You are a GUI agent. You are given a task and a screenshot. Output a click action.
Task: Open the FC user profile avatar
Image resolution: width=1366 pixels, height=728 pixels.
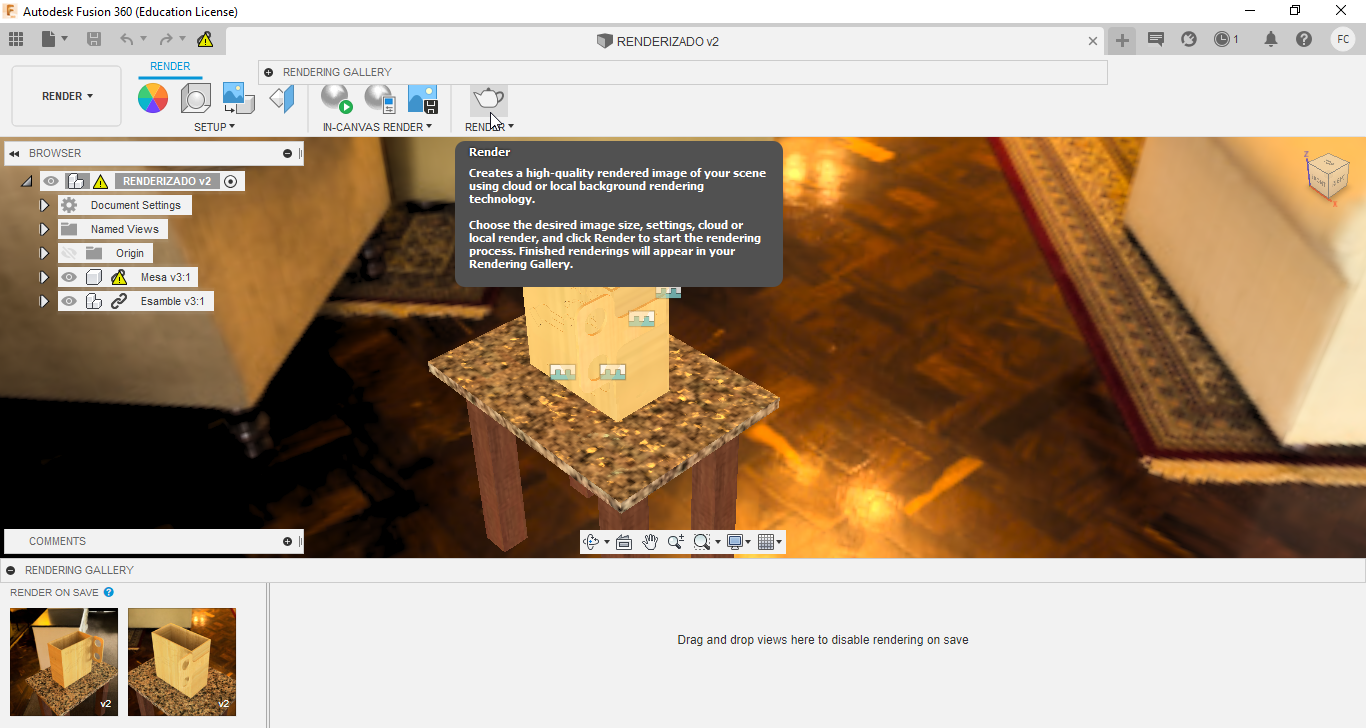[x=1343, y=39]
